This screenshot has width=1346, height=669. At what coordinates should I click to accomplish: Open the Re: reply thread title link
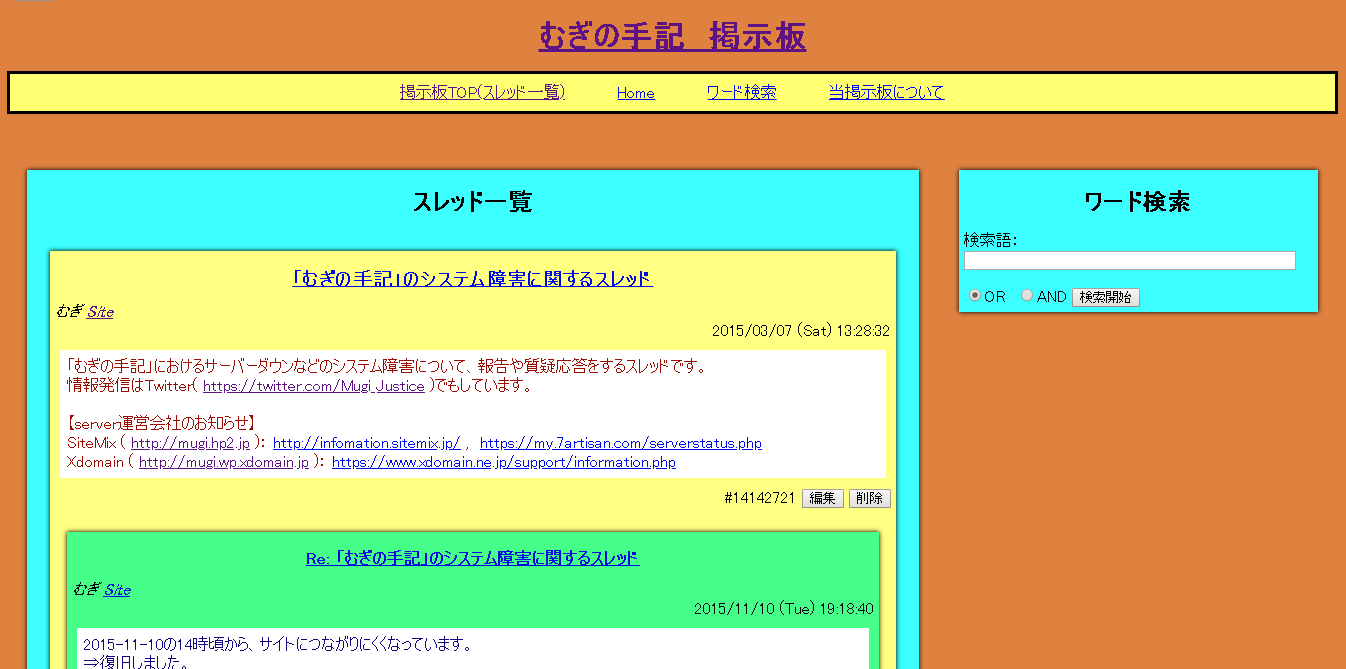point(472,558)
